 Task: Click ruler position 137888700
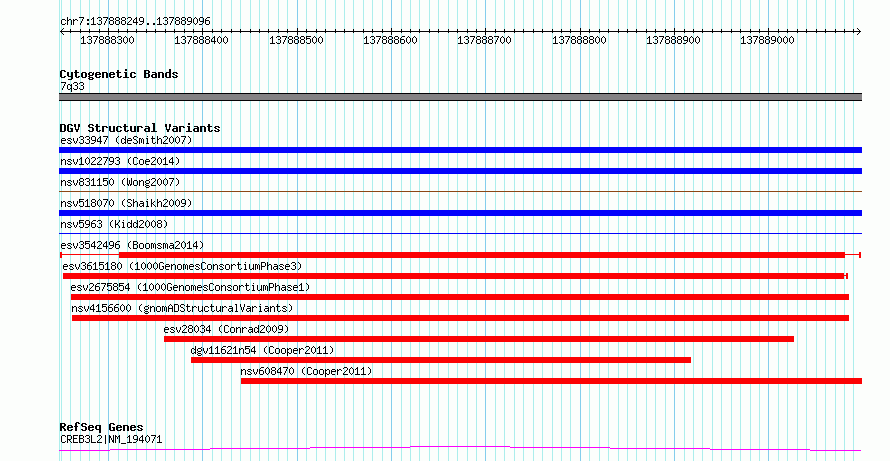pos(485,40)
